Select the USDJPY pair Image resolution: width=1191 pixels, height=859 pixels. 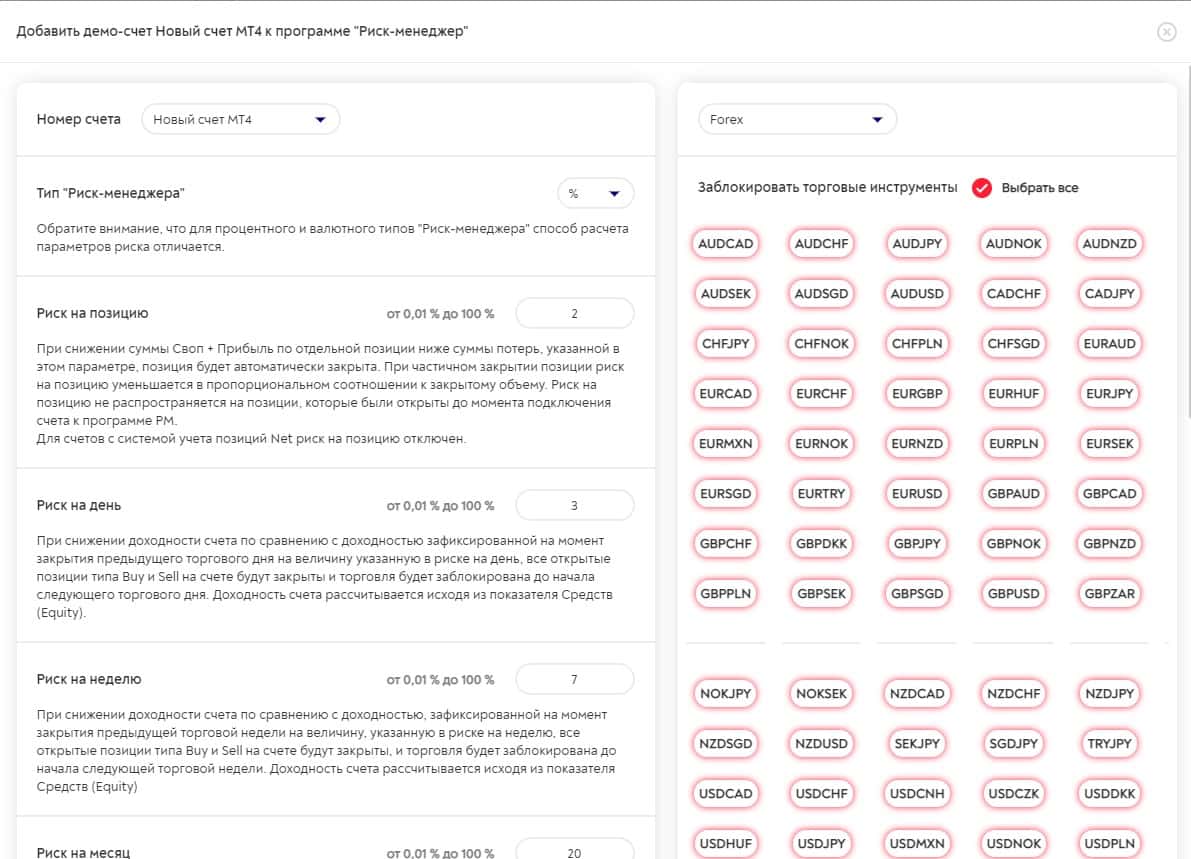[x=821, y=845]
